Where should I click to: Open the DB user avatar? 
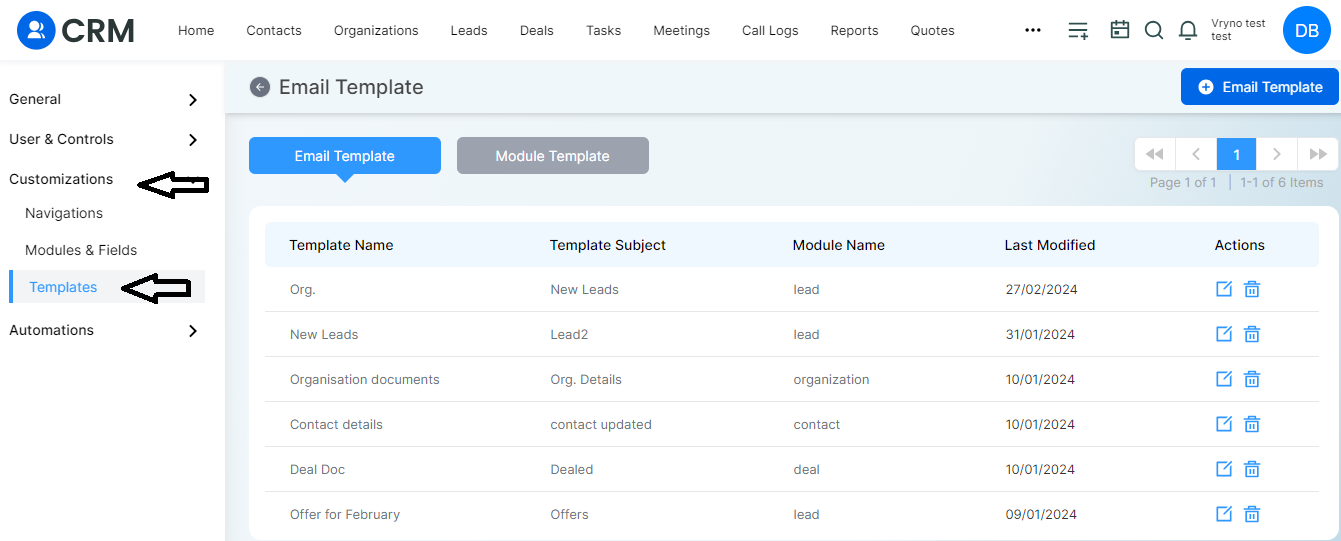click(1307, 30)
